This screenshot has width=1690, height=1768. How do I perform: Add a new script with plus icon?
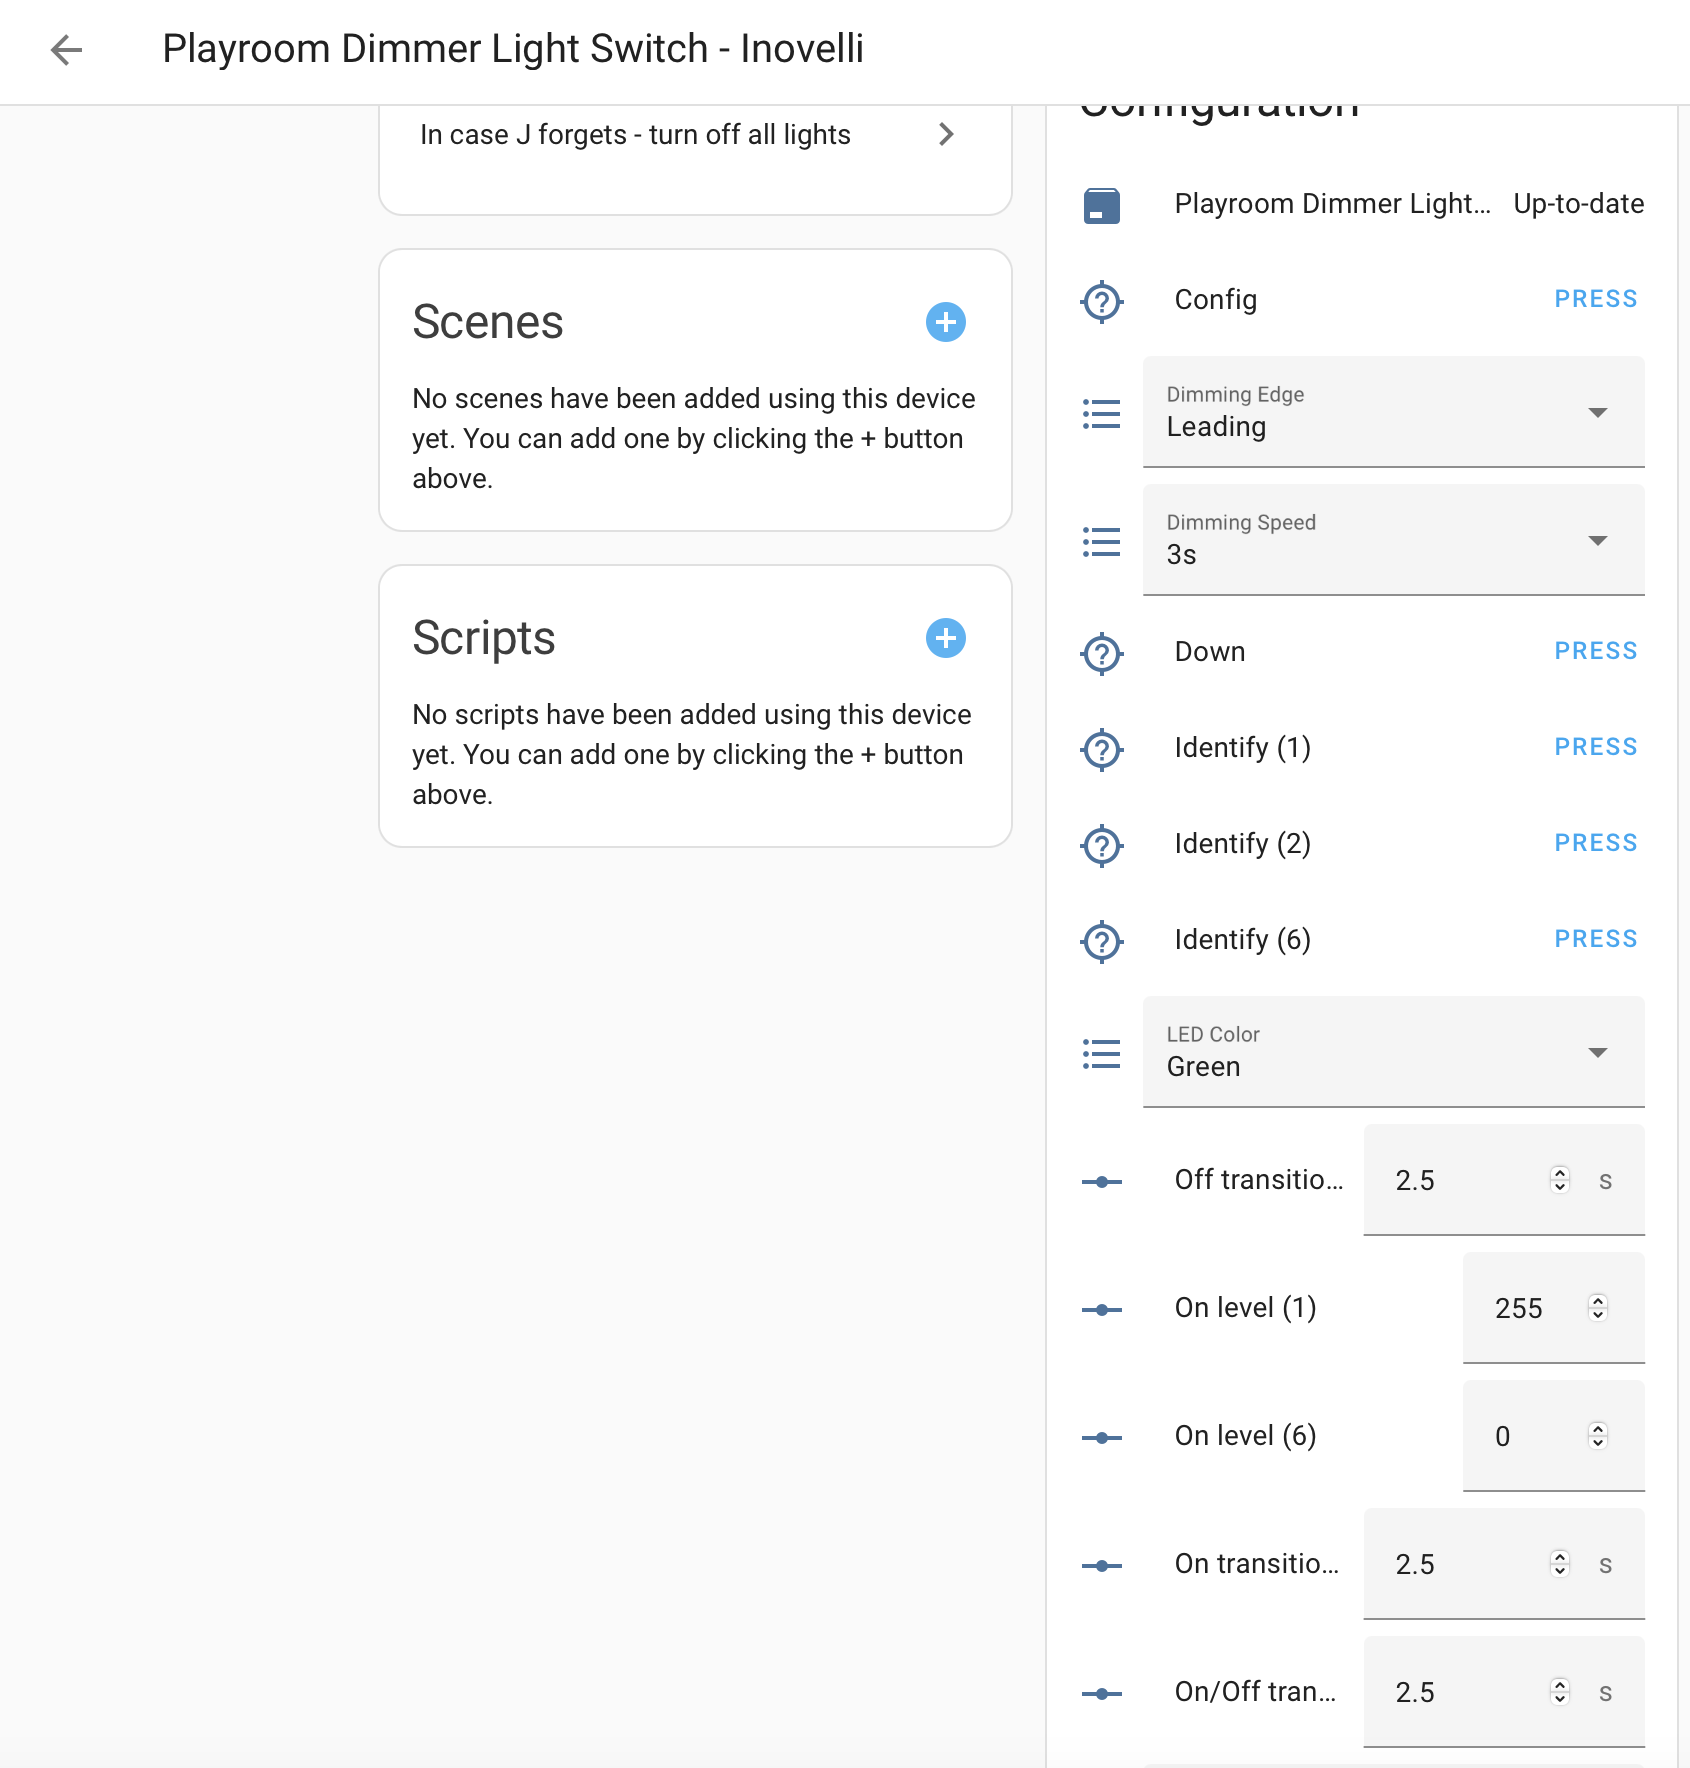pos(945,638)
